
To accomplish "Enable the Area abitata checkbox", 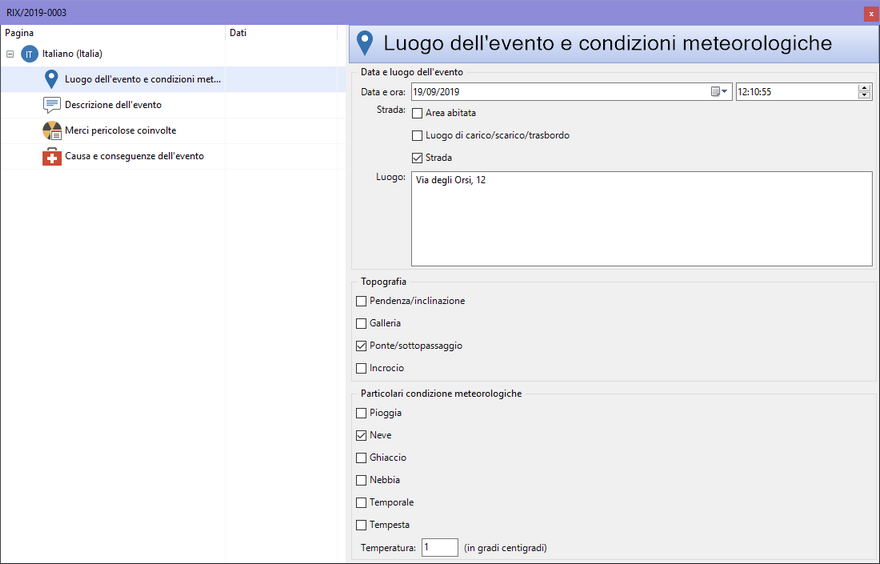I will tap(417, 113).
